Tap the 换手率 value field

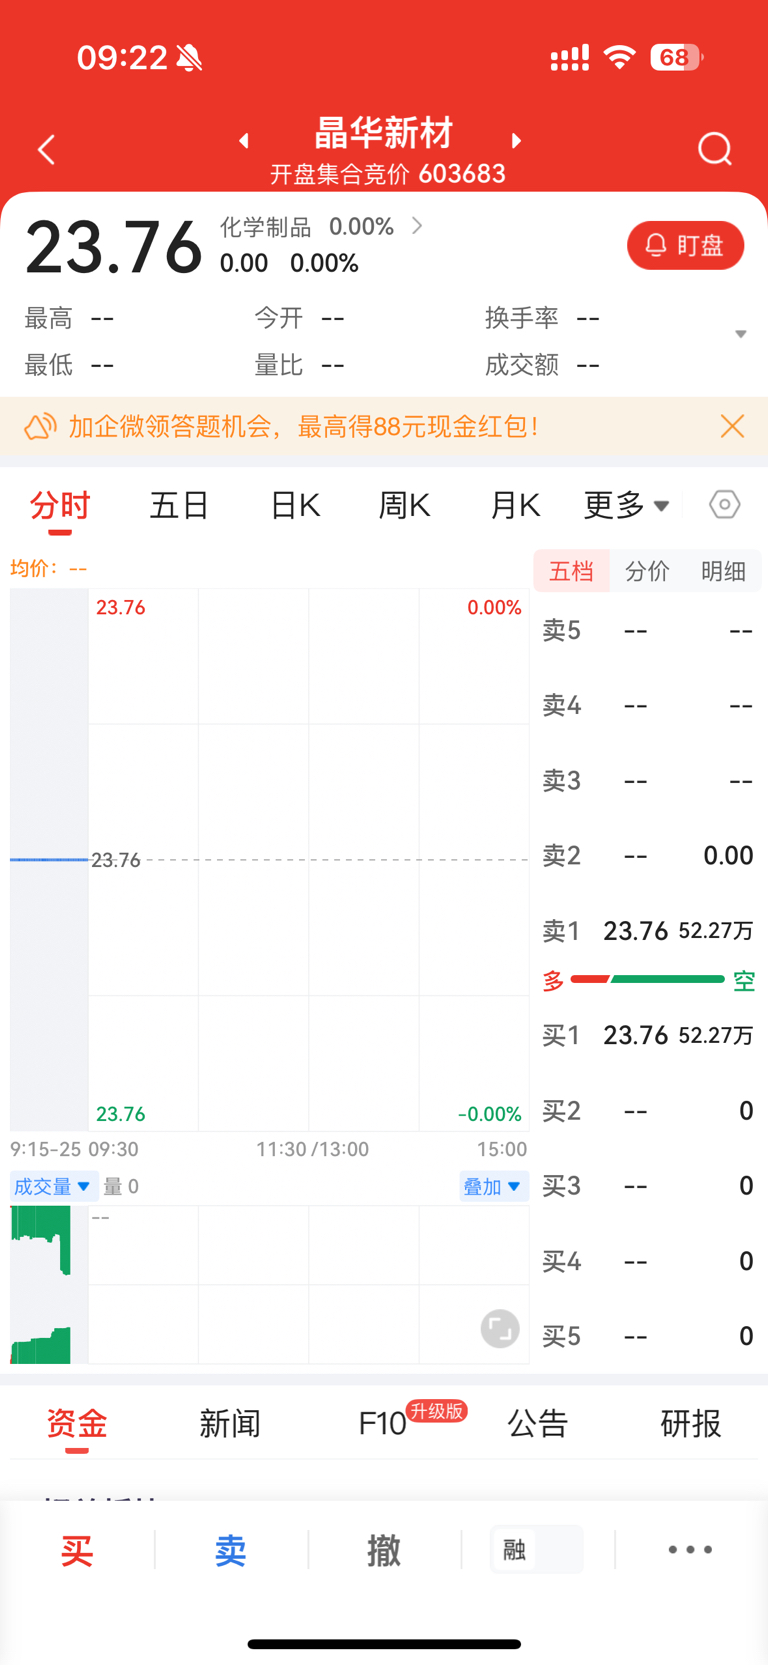(x=589, y=318)
